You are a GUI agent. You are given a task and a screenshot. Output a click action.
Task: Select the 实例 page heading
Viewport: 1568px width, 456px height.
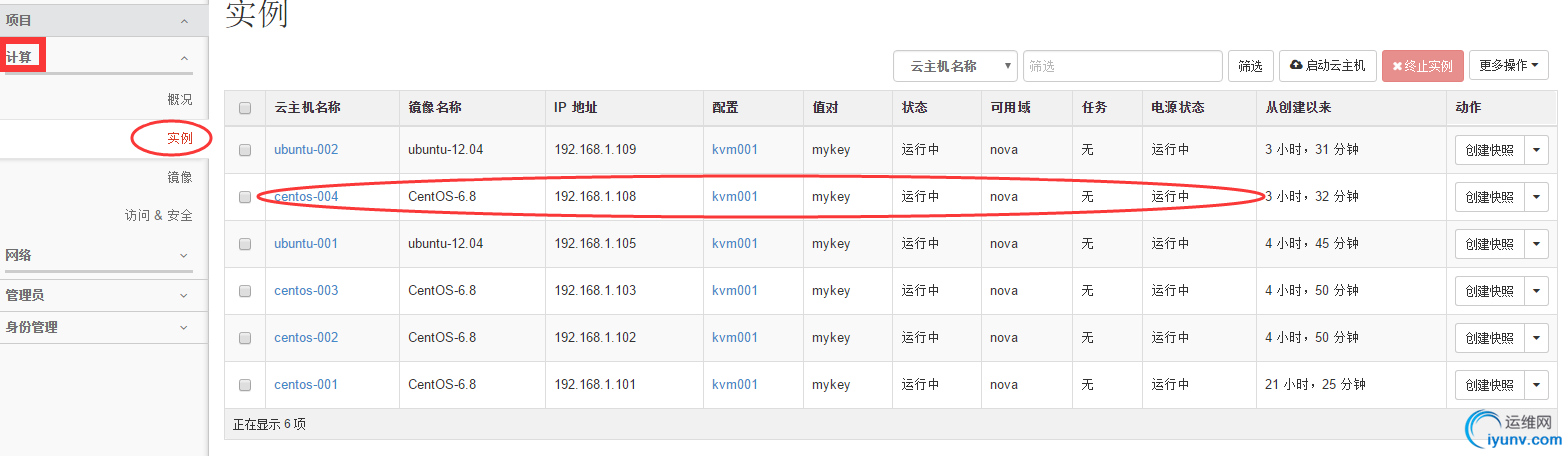(257, 13)
